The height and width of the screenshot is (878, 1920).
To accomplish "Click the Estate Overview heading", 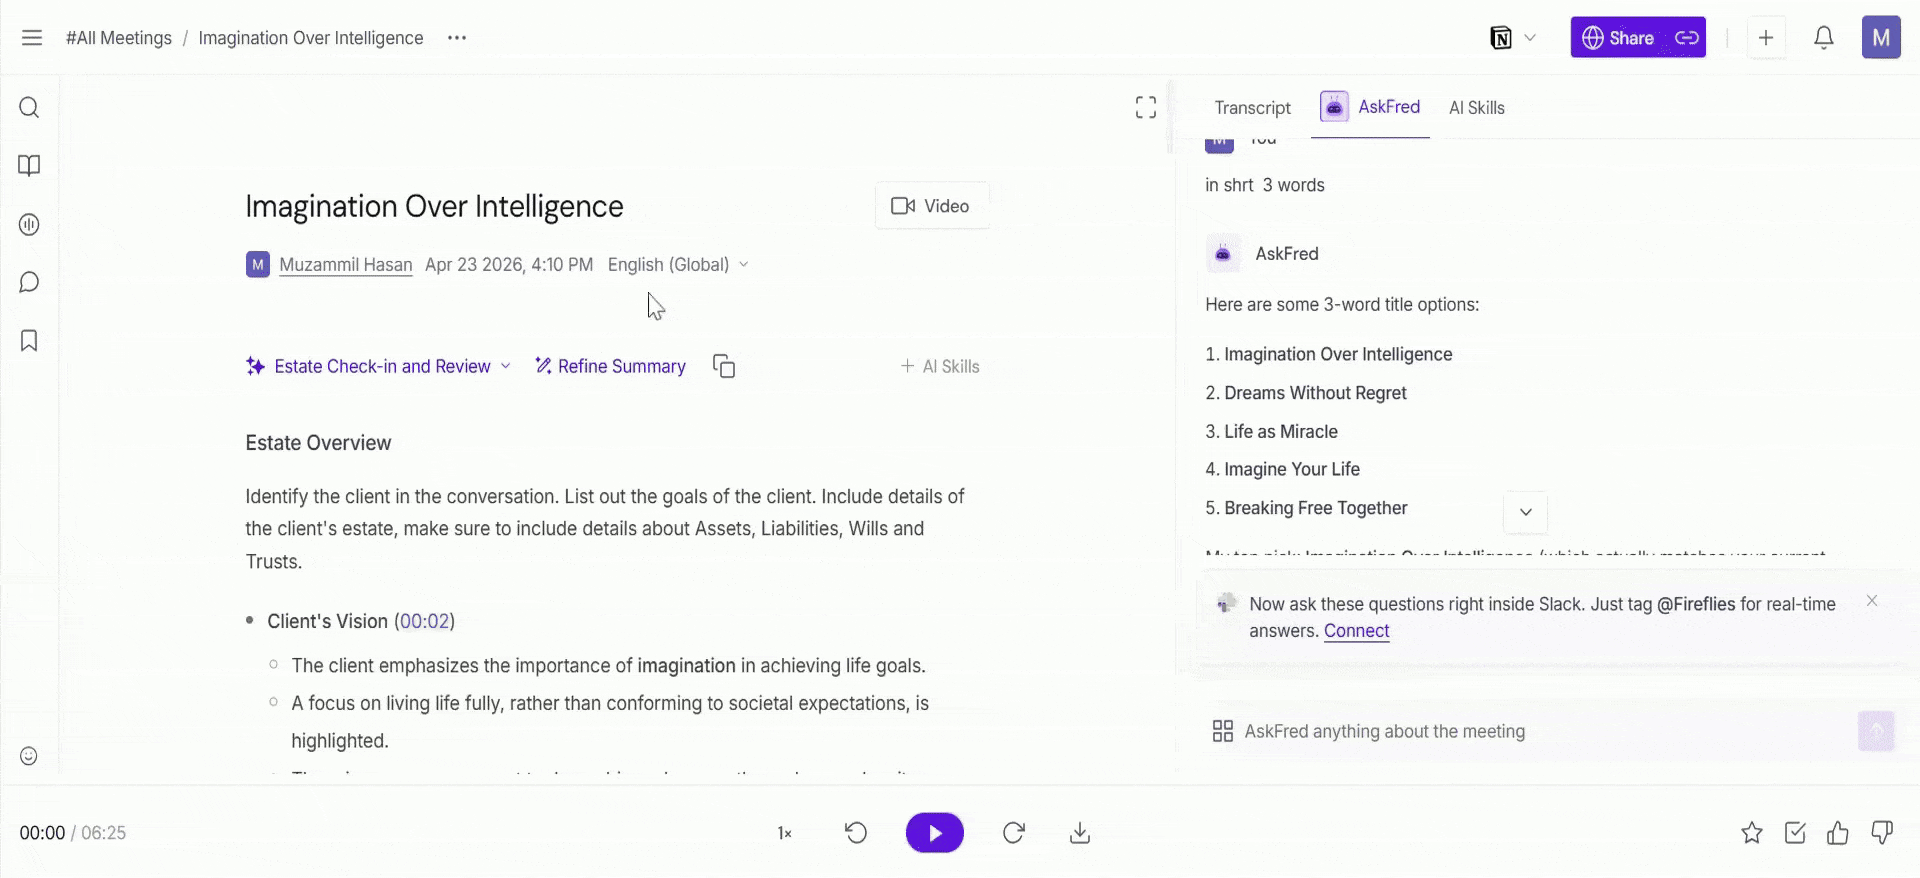I will 318,443.
